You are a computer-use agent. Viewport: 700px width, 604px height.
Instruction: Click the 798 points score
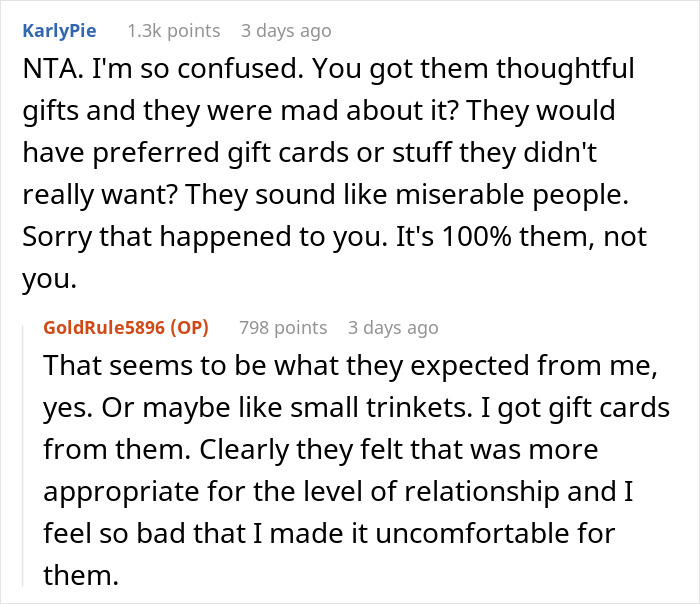[x=283, y=327]
